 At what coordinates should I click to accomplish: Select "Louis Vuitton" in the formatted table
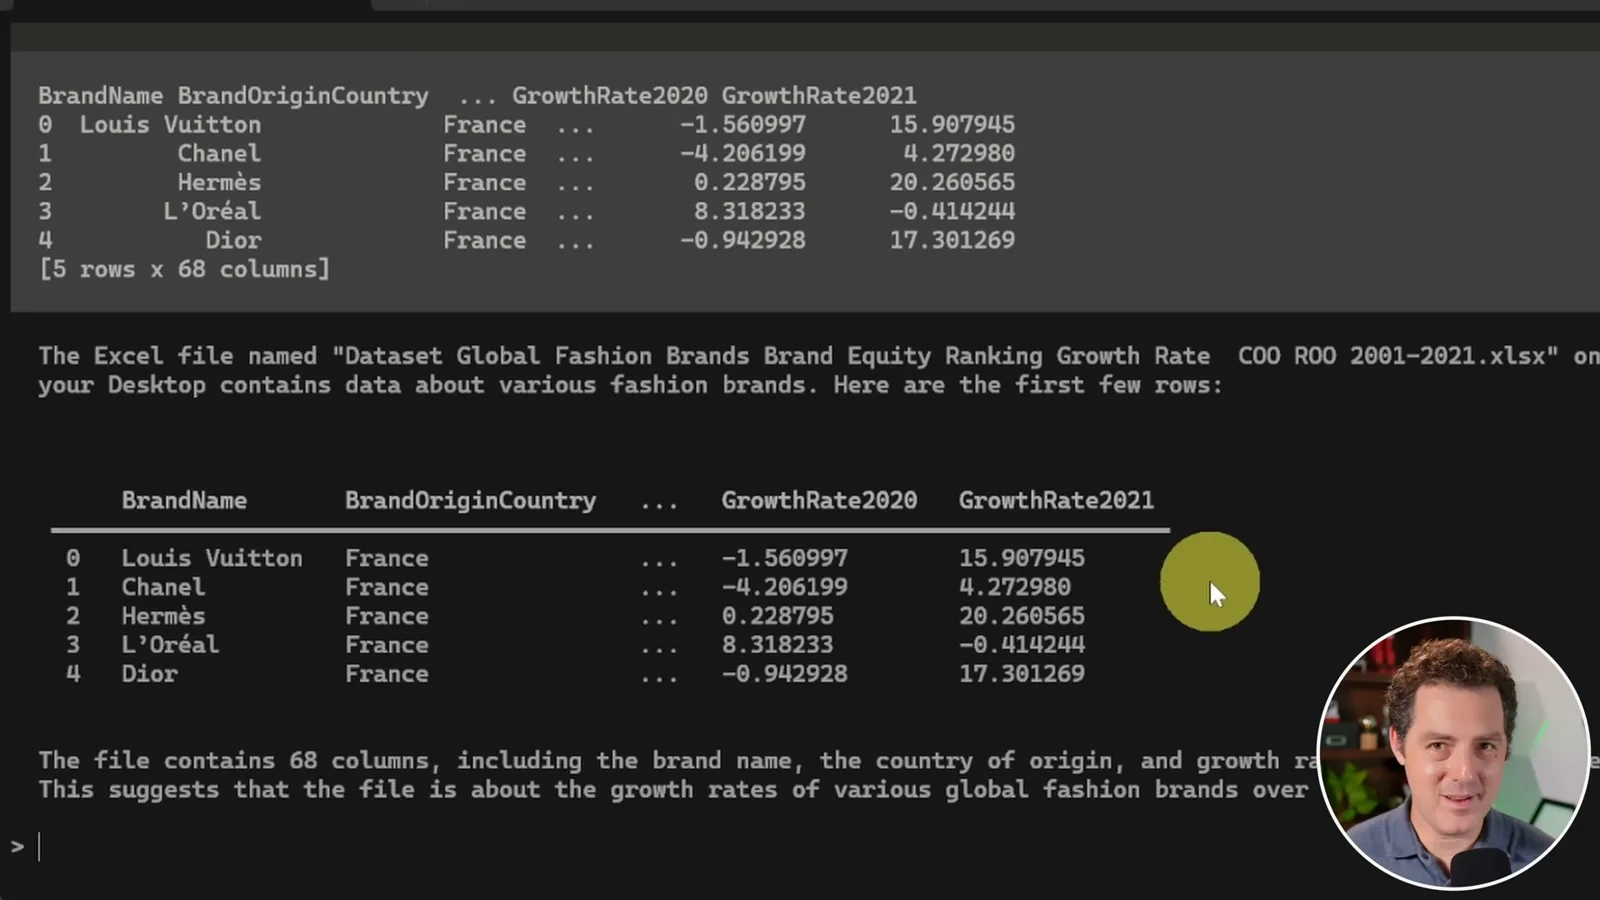pos(212,558)
